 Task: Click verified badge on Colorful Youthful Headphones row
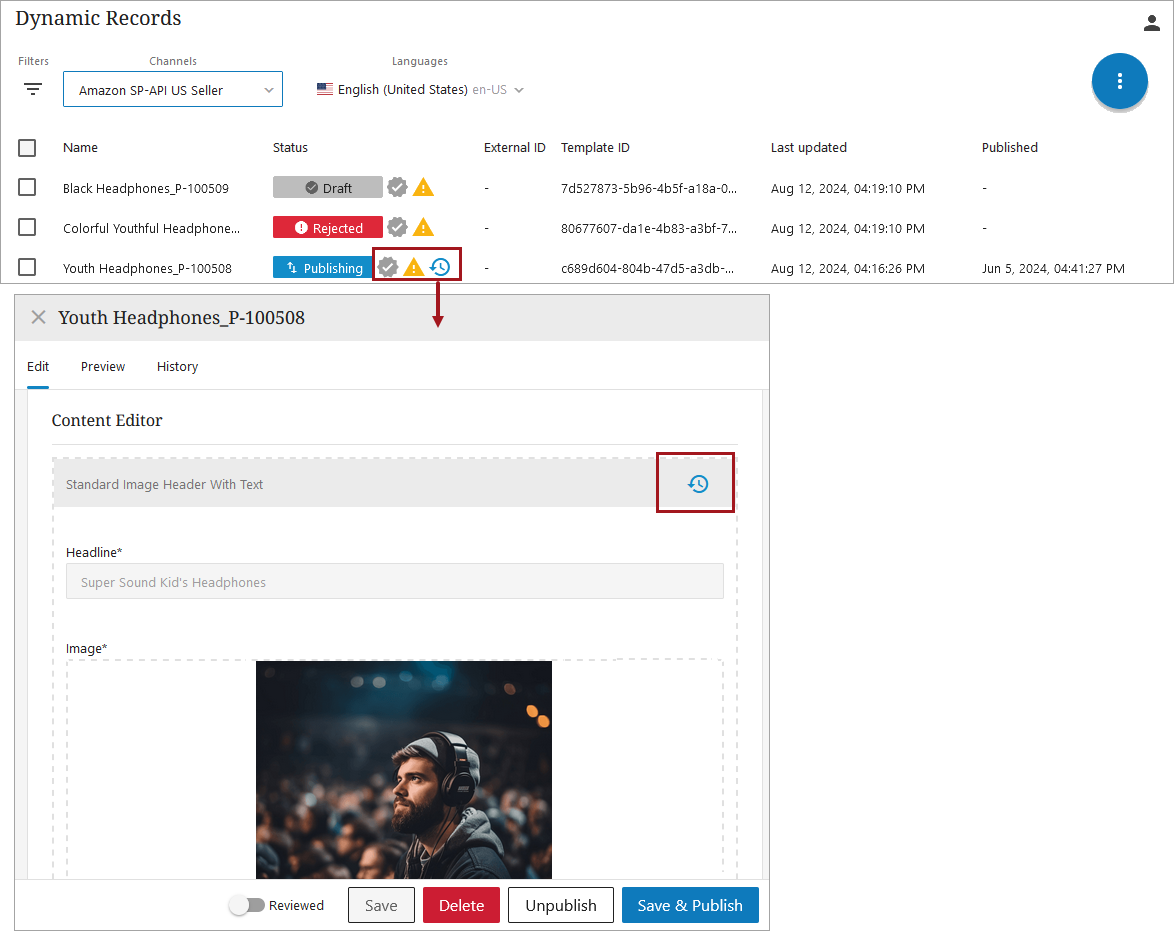[x=397, y=227]
